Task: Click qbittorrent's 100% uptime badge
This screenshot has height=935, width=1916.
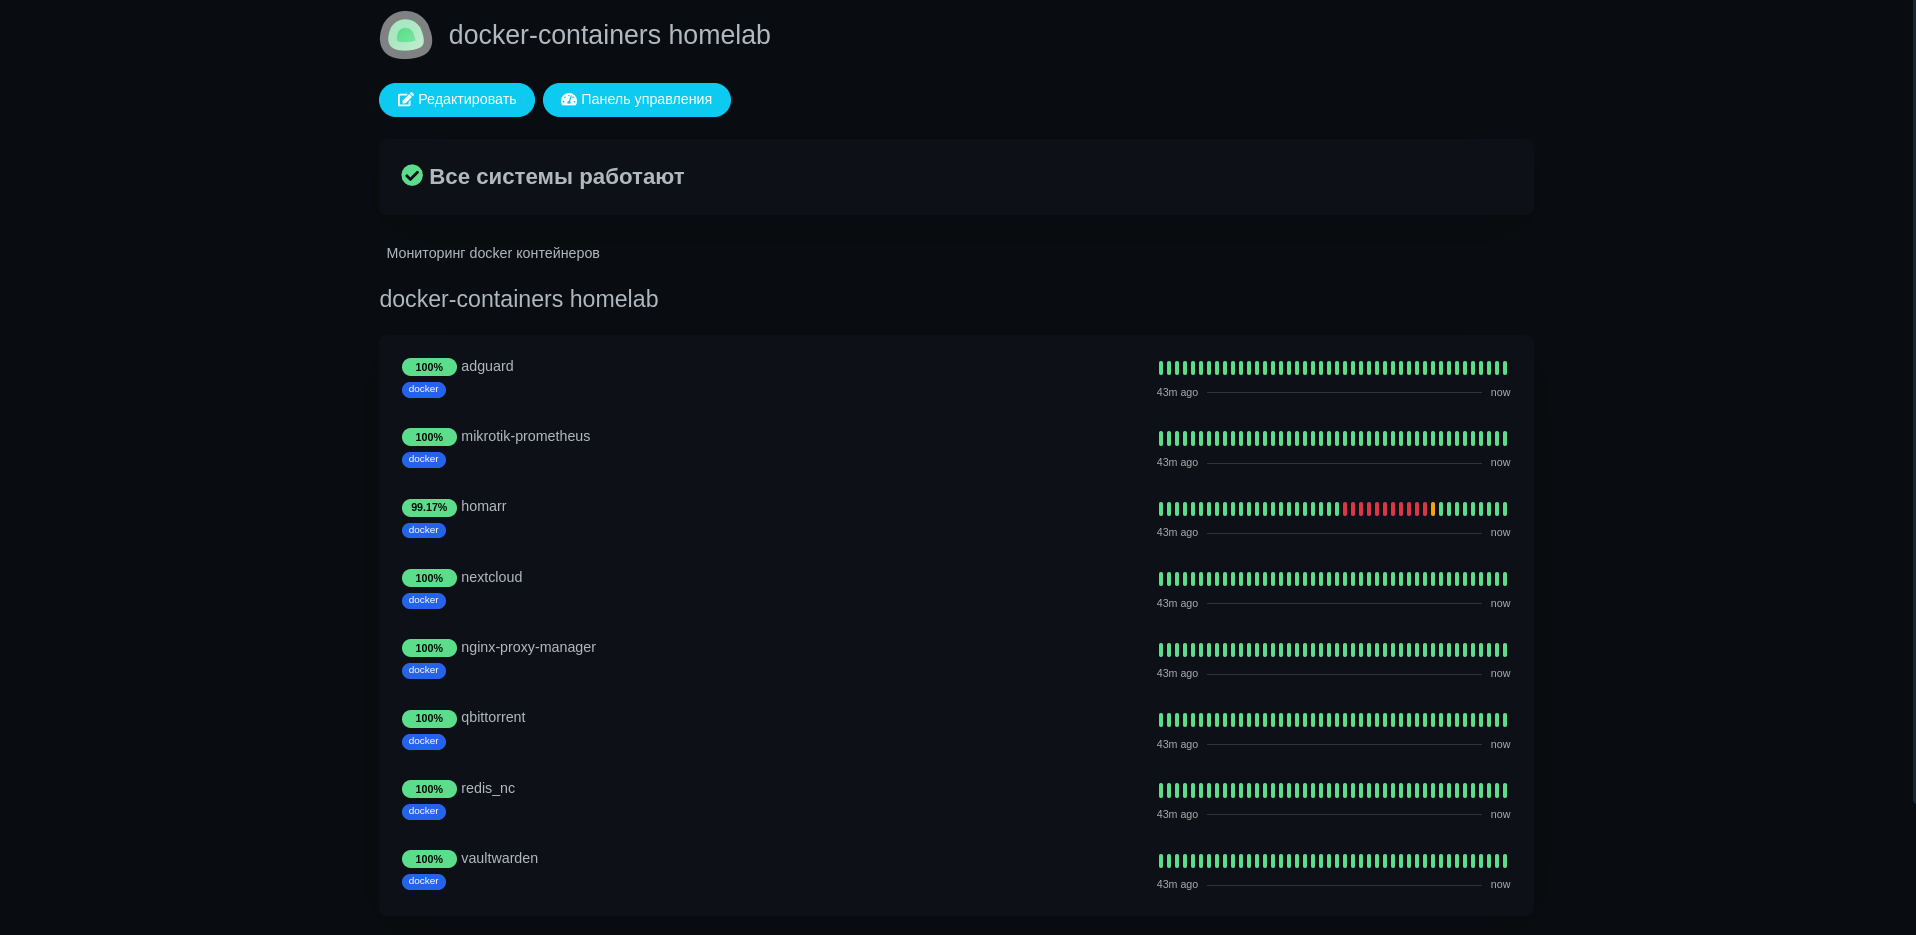Action: click(x=429, y=719)
